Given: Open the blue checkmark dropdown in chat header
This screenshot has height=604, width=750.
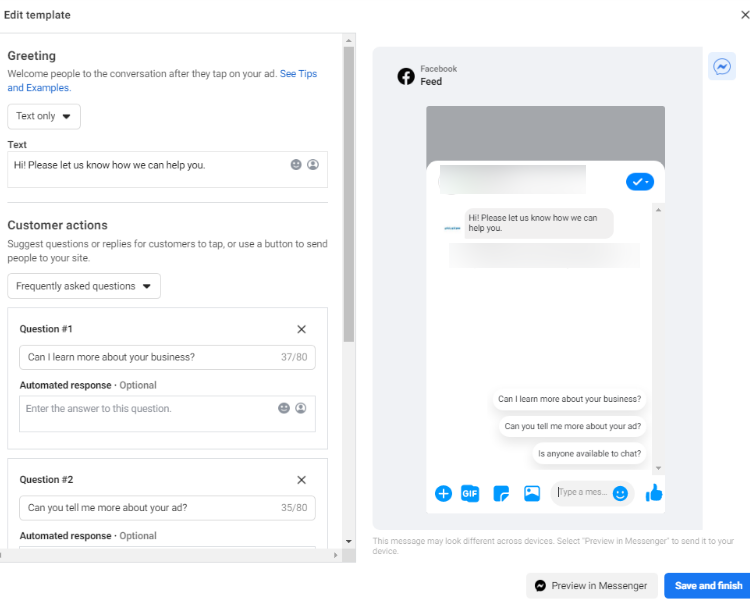Looking at the screenshot, I should coord(639,181).
